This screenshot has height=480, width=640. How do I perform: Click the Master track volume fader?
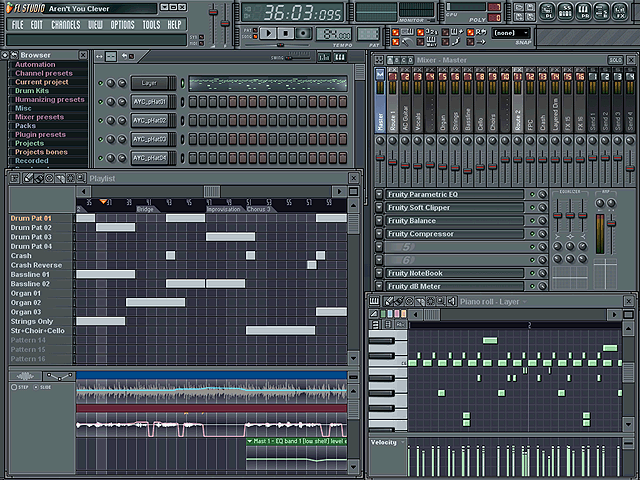pos(380,158)
